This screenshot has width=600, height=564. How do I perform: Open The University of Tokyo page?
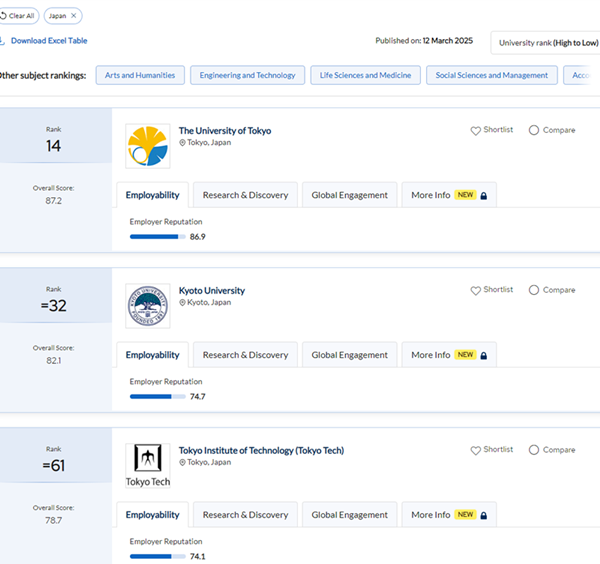click(x=225, y=131)
